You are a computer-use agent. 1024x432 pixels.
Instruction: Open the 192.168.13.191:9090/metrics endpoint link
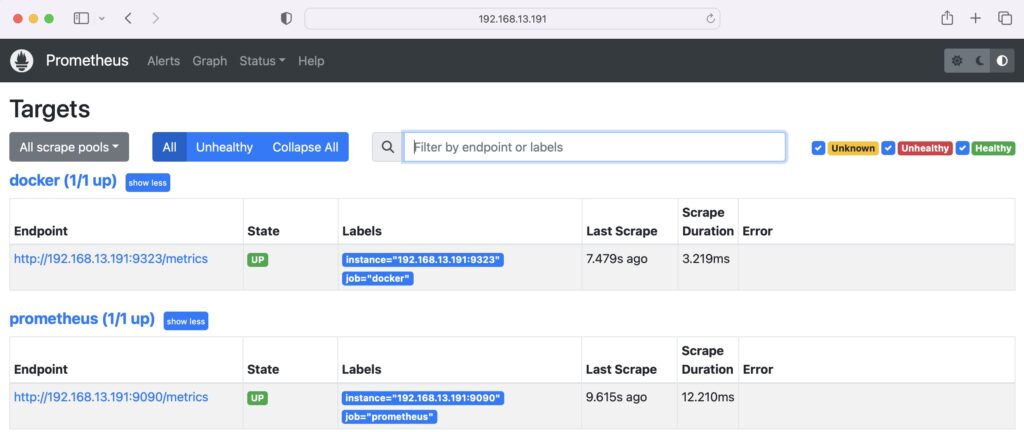coord(111,397)
